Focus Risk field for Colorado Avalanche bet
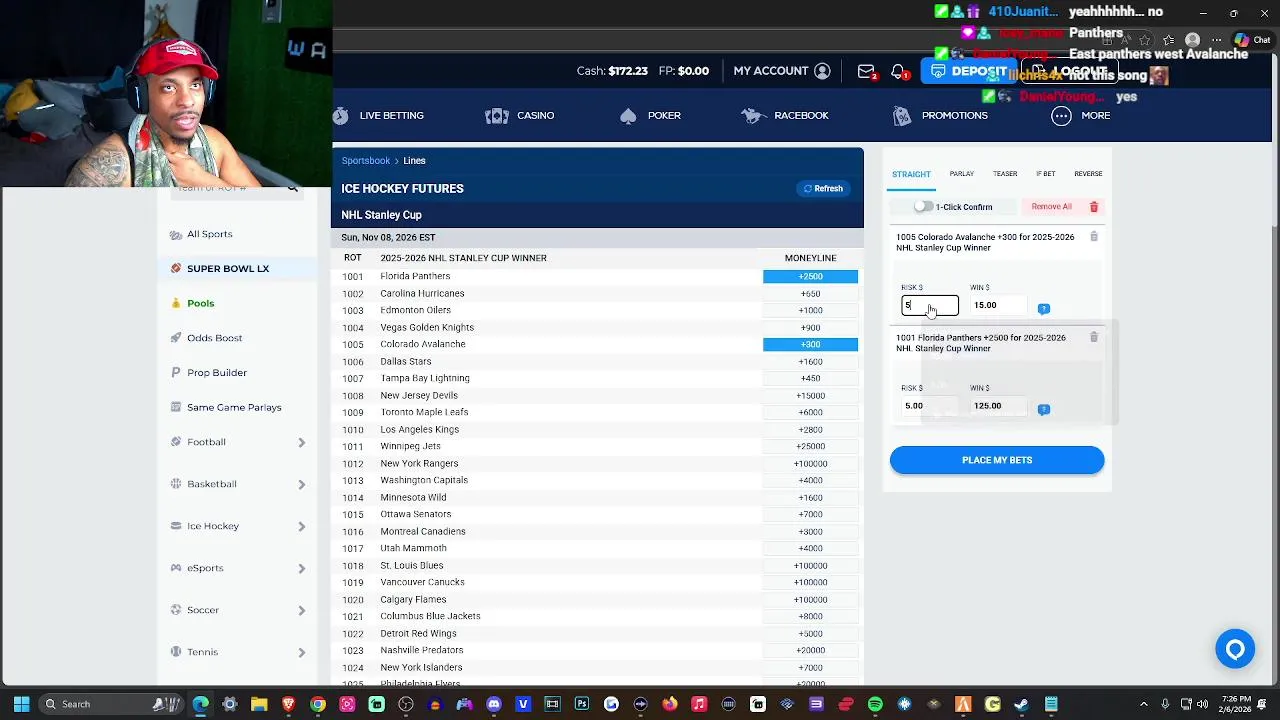The height and width of the screenshot is (720, 1280). coord(930,305)
